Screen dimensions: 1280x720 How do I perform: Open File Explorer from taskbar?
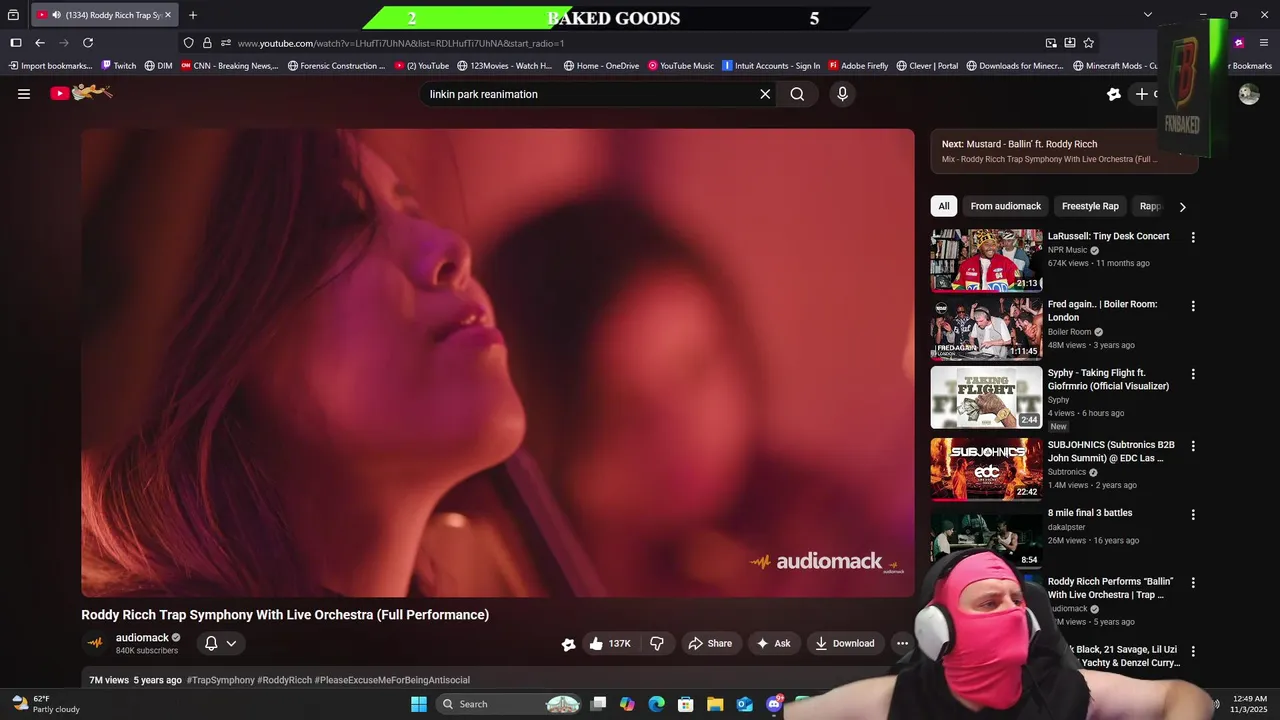click(715, 704)
